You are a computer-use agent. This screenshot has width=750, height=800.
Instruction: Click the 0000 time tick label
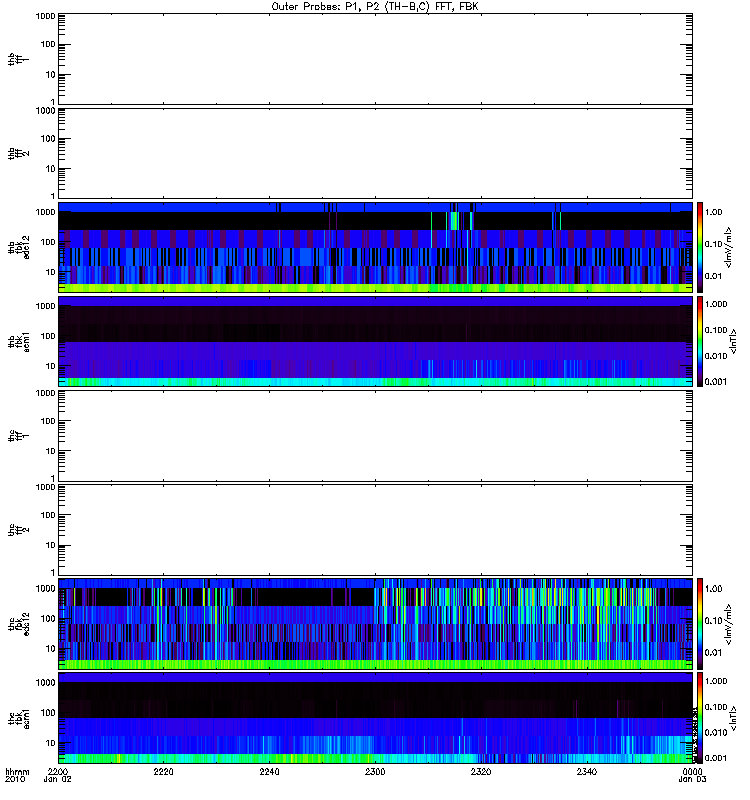[x=692, y=771]
